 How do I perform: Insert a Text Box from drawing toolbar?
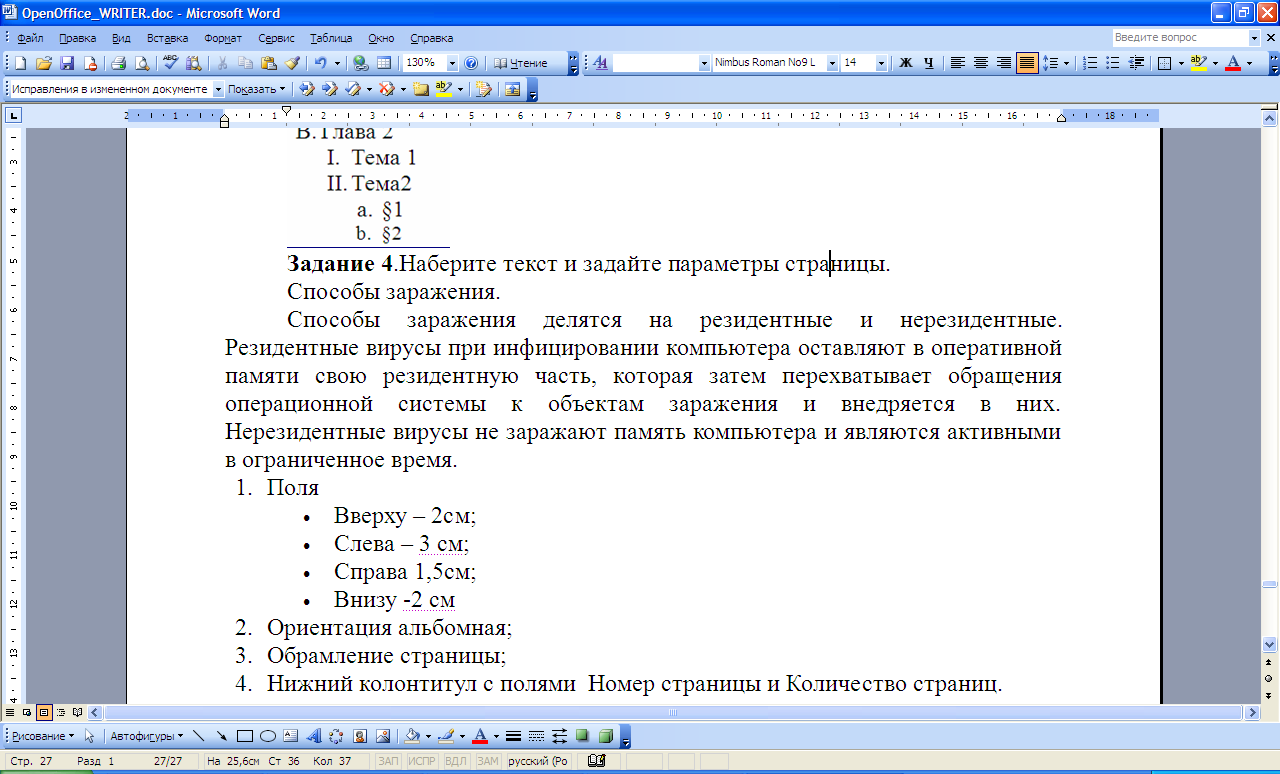291,736
